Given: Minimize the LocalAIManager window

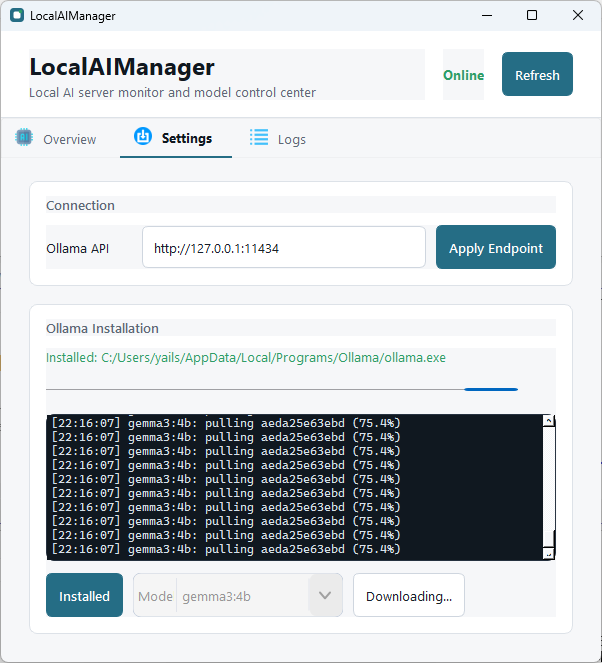Looking at the screenshot, I should click(x=487, y=16).
